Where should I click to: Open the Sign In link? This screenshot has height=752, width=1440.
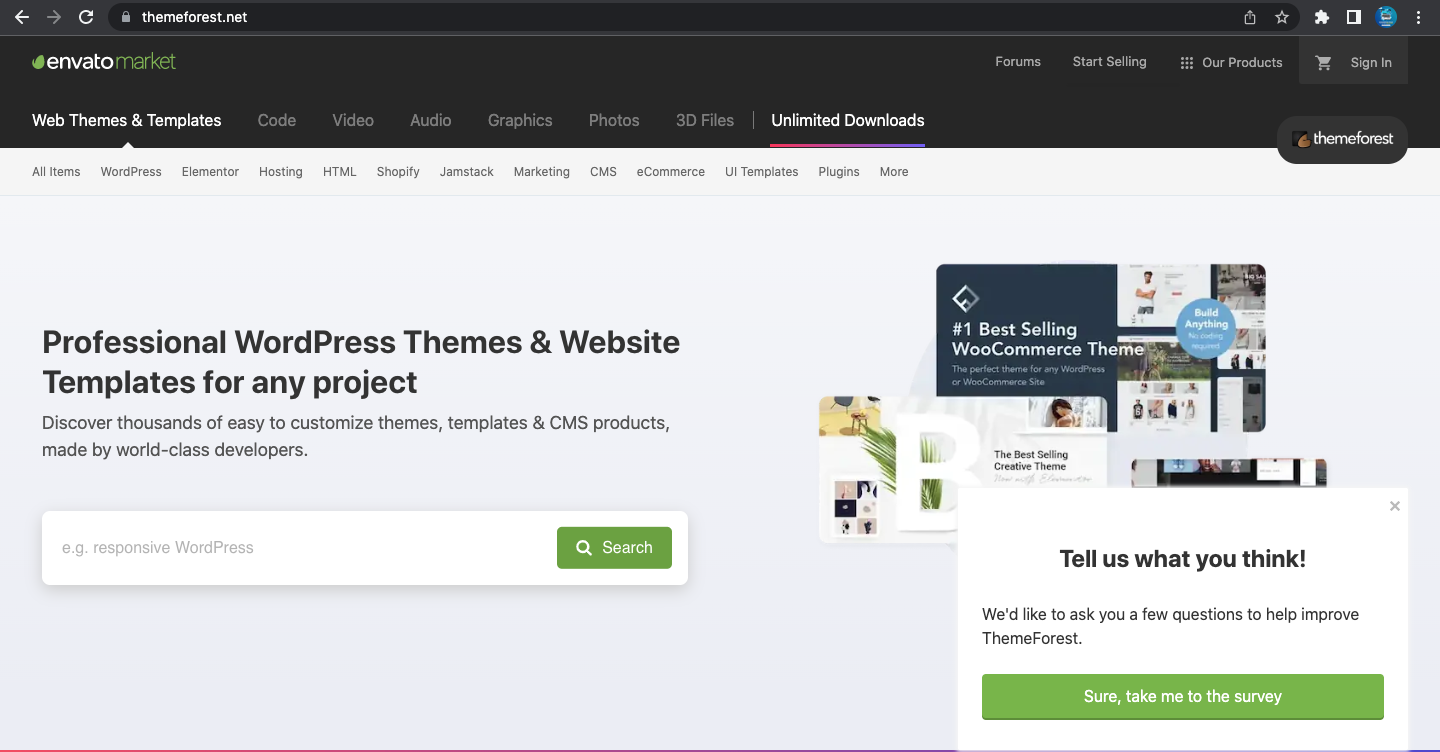[1370, 62]
